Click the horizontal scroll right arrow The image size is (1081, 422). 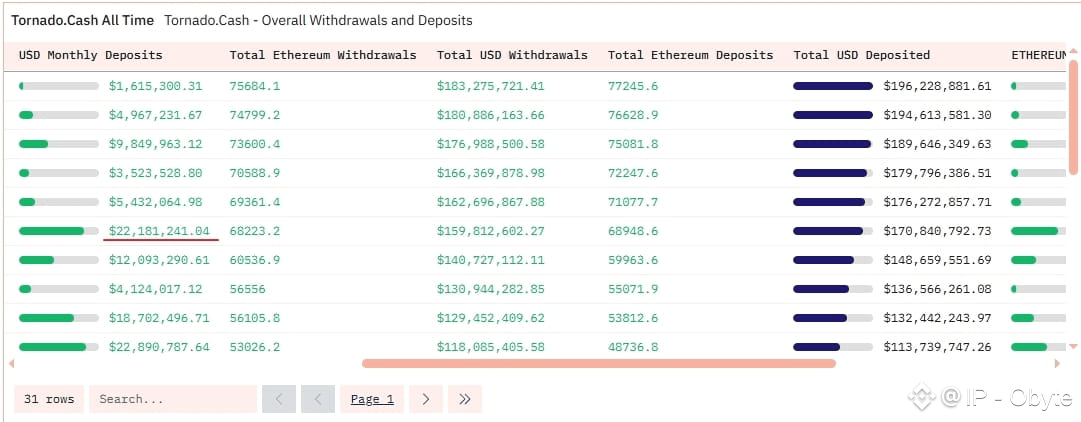(1058, 363)
